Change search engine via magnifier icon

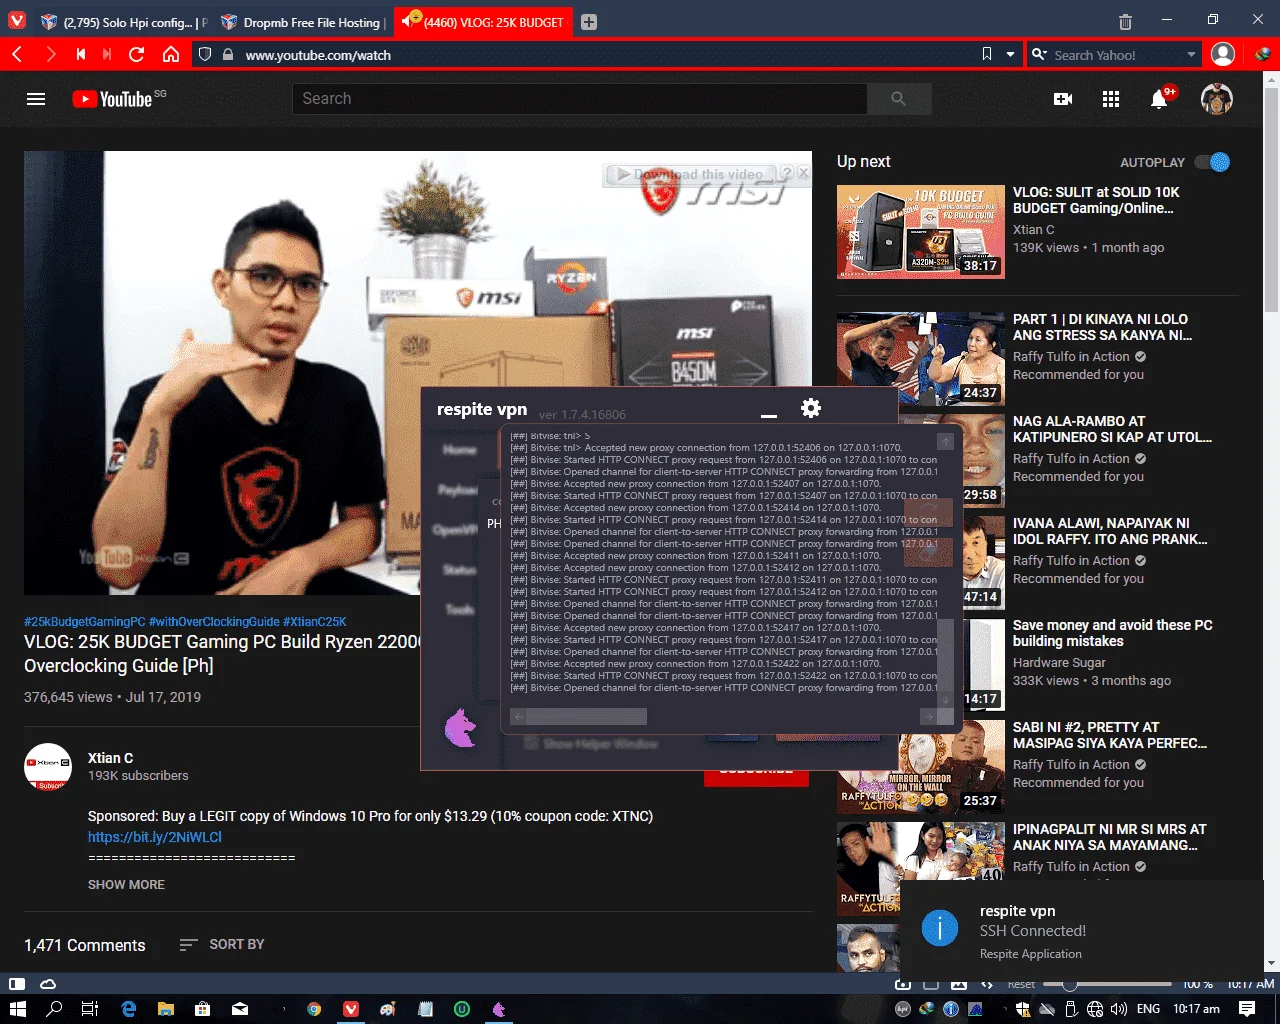1040,55
